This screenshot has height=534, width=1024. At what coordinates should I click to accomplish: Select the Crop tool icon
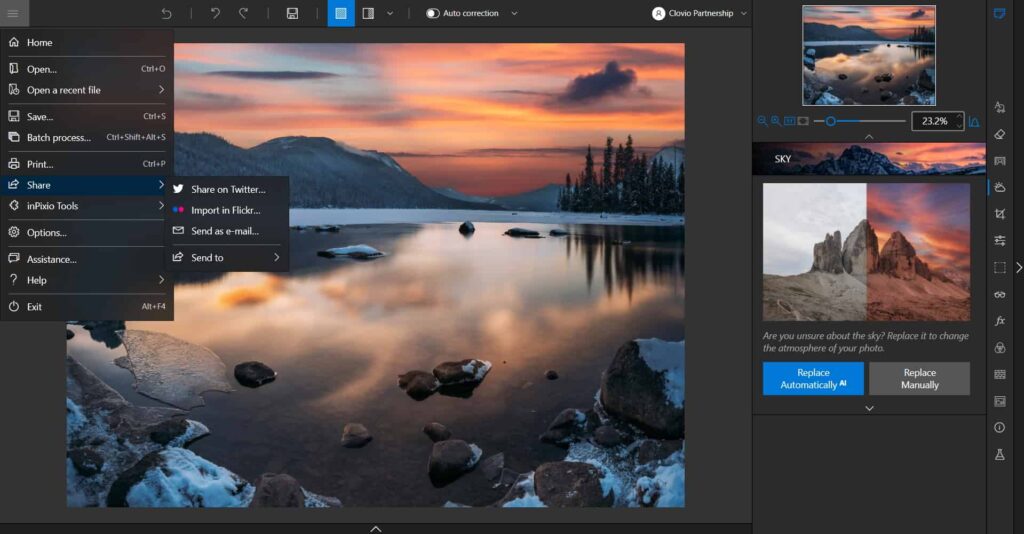pos(1000,214)
